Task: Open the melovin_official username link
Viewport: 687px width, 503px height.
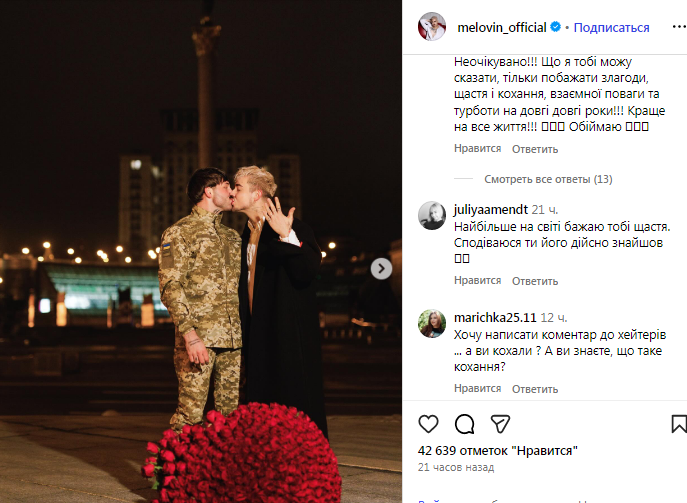Action: click(502, 27)
